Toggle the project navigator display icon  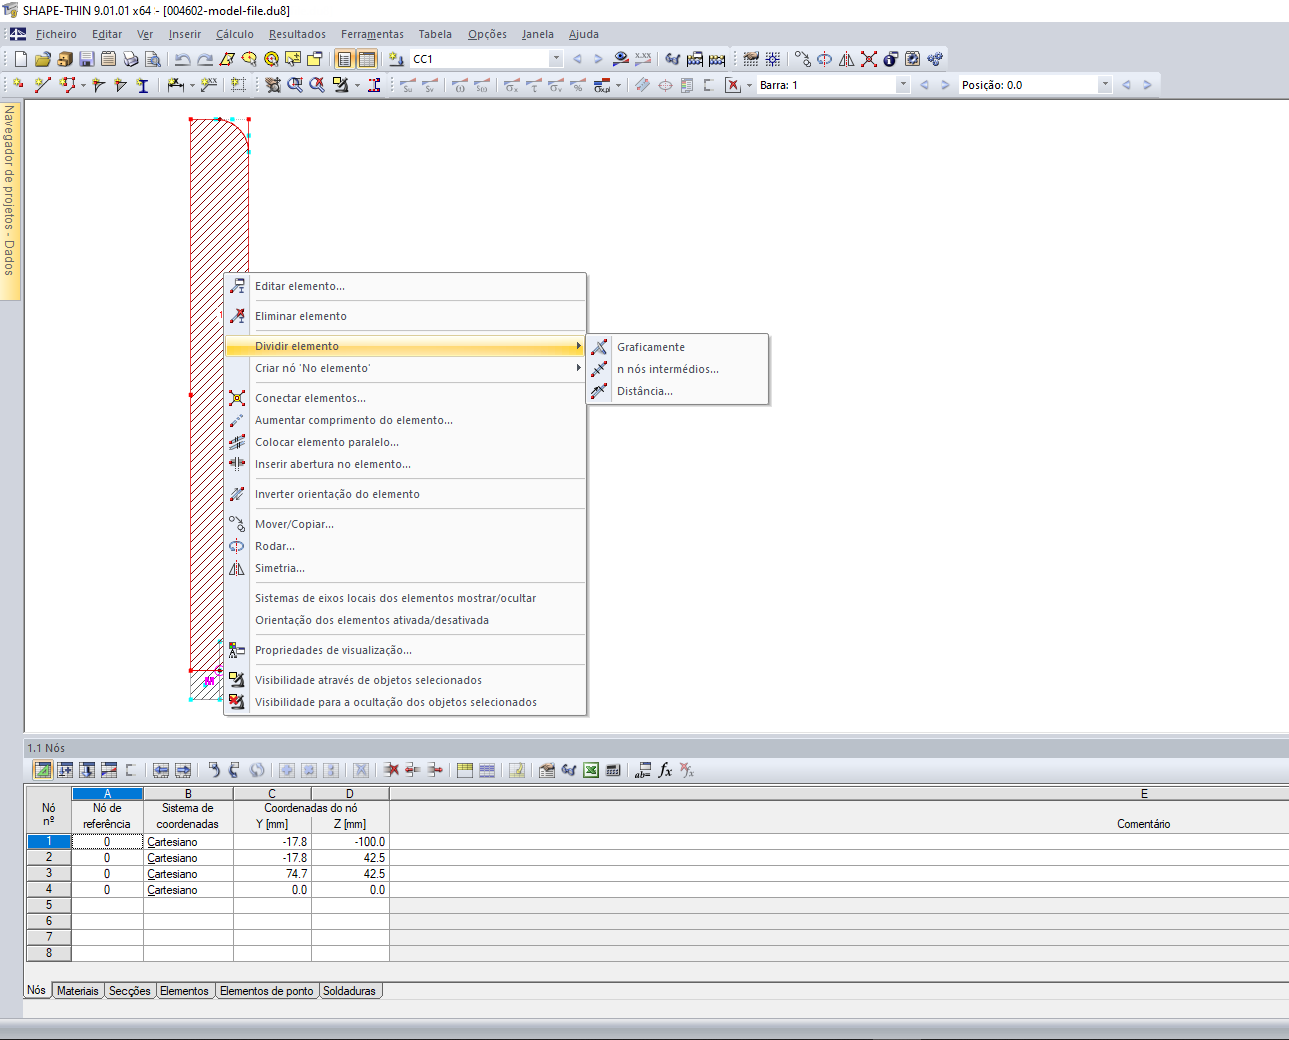[x=345, y=59]
